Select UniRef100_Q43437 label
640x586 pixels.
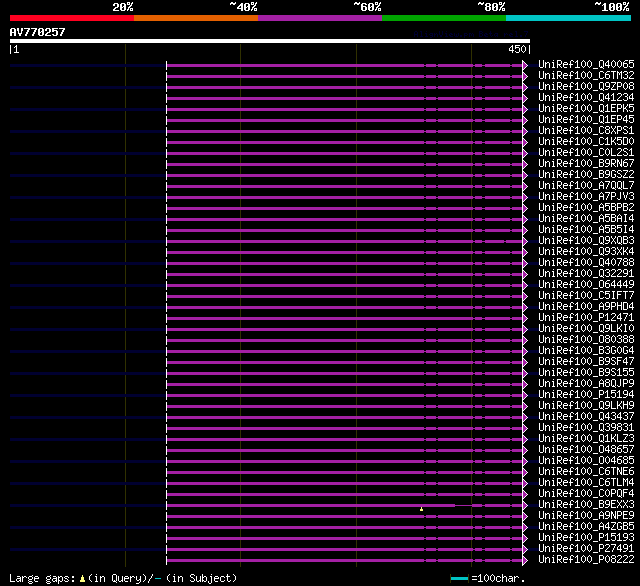point(586,417)
